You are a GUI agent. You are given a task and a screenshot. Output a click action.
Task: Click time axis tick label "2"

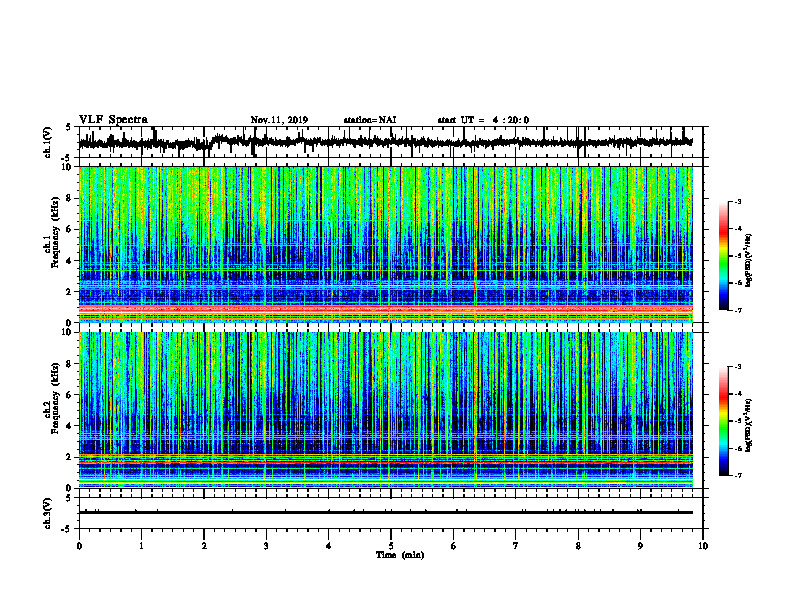[204, 546]
